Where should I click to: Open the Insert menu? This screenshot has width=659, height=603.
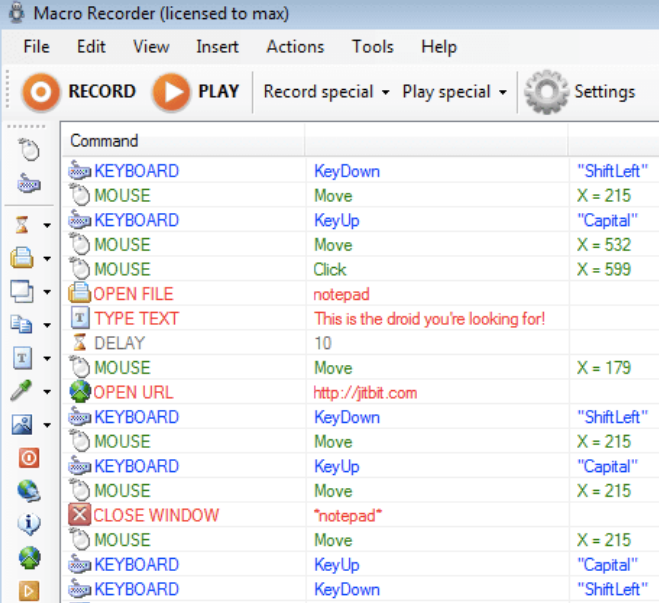point(217,47)
